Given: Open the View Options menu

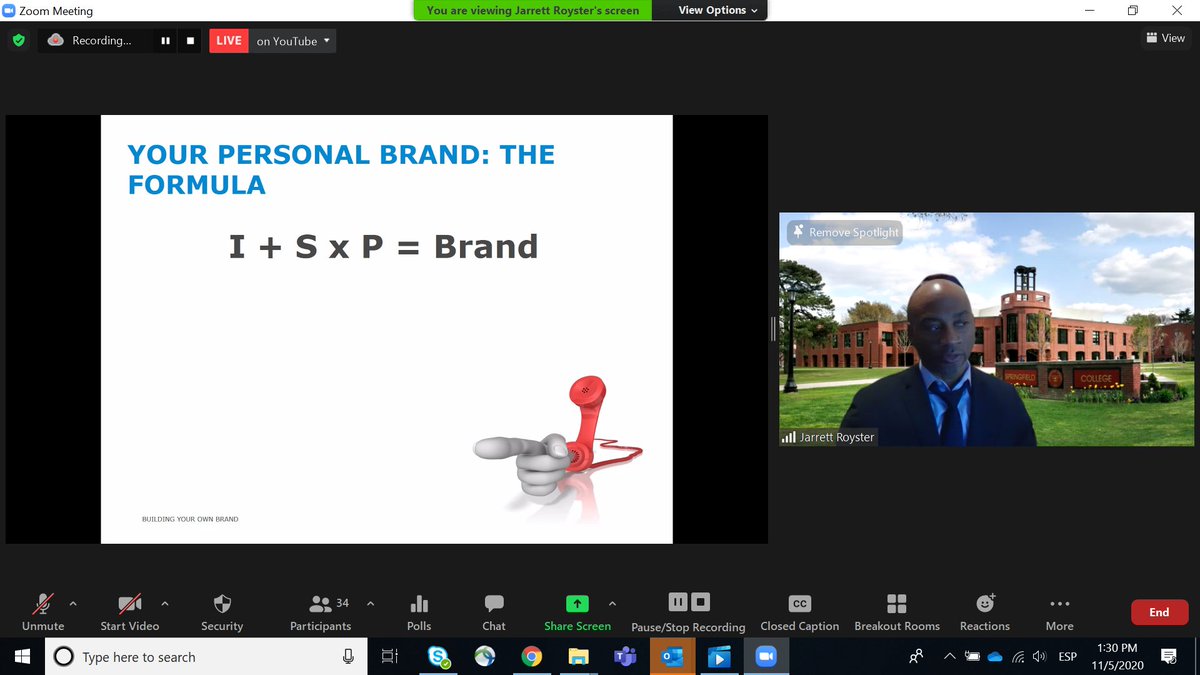Looking at the screenshot, I should coord(717,10).
